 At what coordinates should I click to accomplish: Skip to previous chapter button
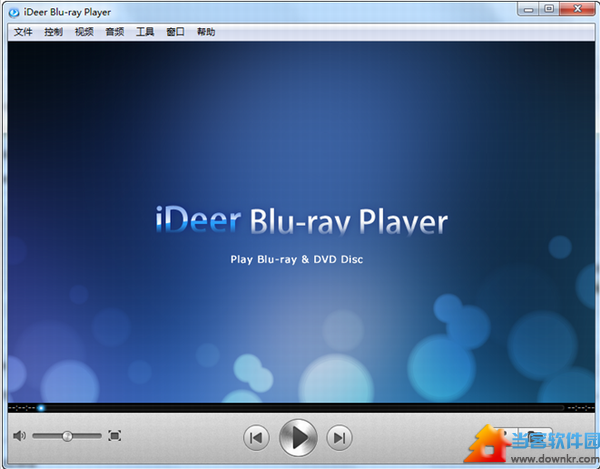tap(256, 438)
